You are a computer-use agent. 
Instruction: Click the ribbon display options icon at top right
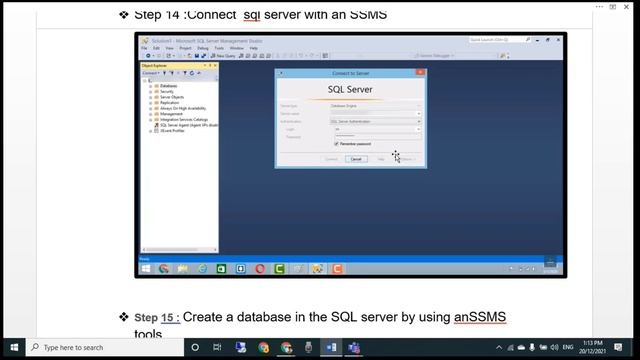[x=613, y=7]
